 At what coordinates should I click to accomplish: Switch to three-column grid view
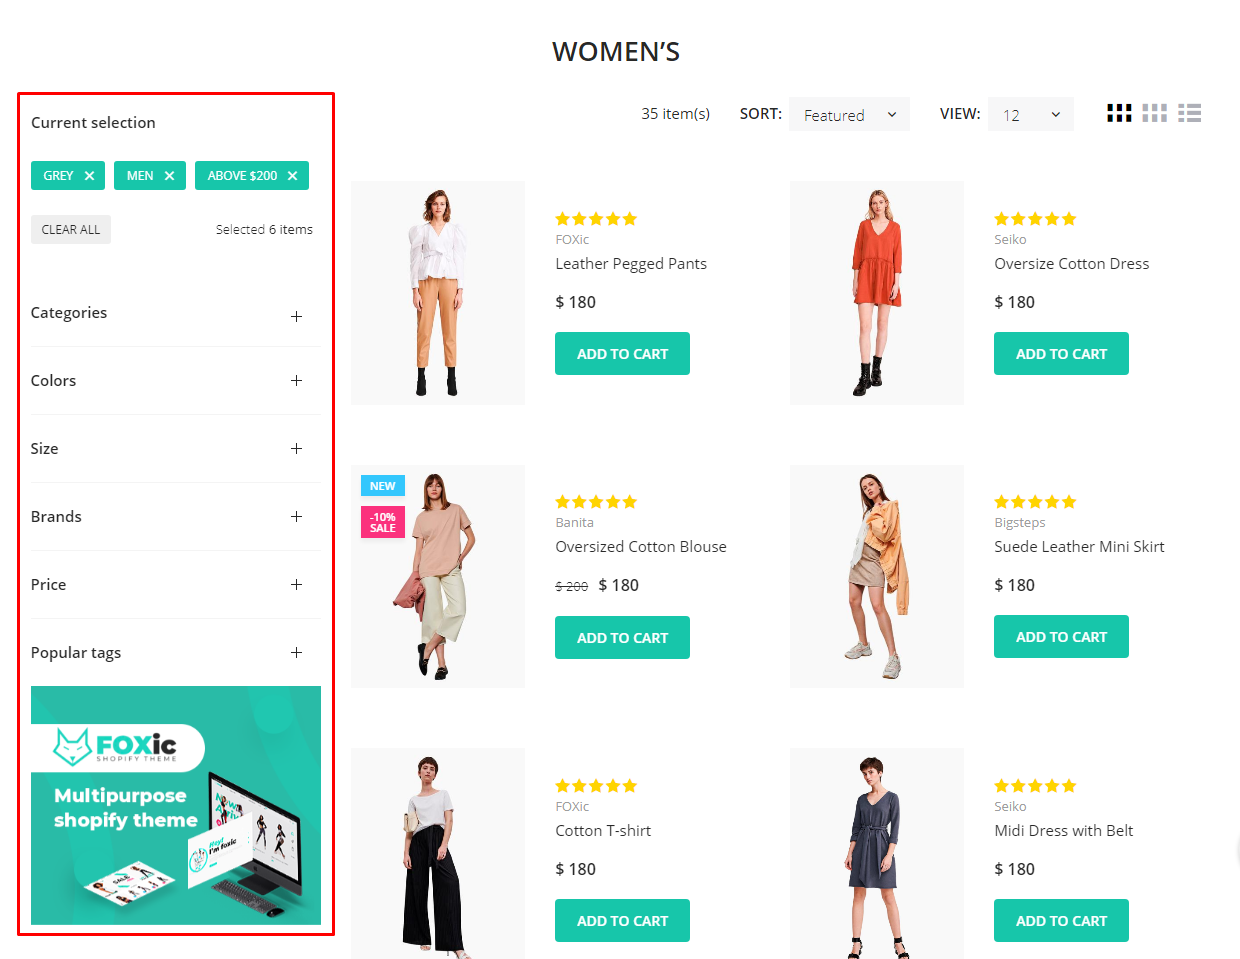point(1154,114)
